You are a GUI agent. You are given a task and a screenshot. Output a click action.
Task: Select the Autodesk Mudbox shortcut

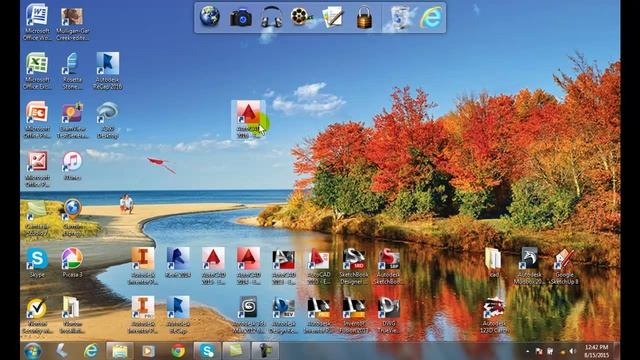click(x=529, y=266)
